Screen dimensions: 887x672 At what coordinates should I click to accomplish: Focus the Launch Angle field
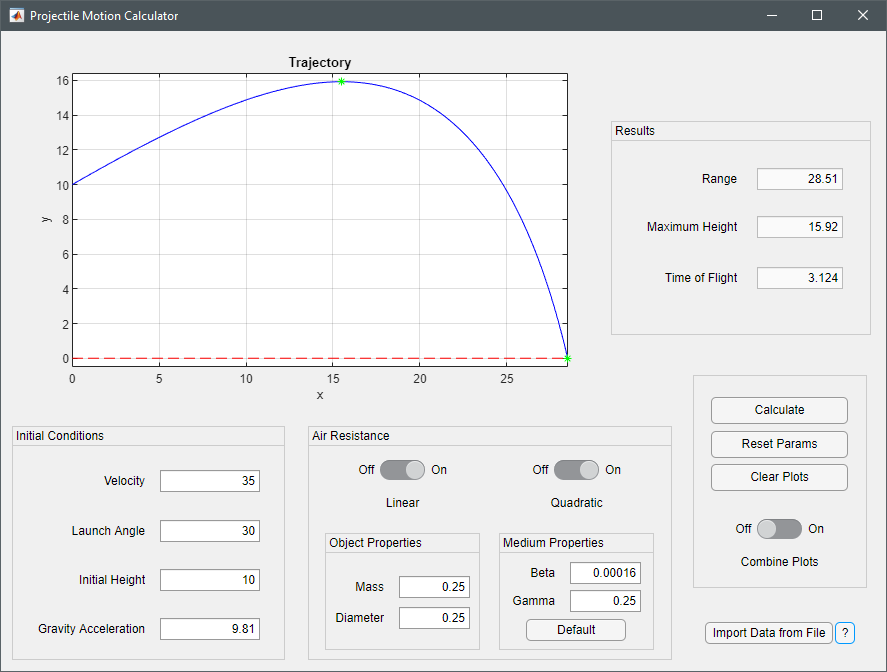(210, 531)
